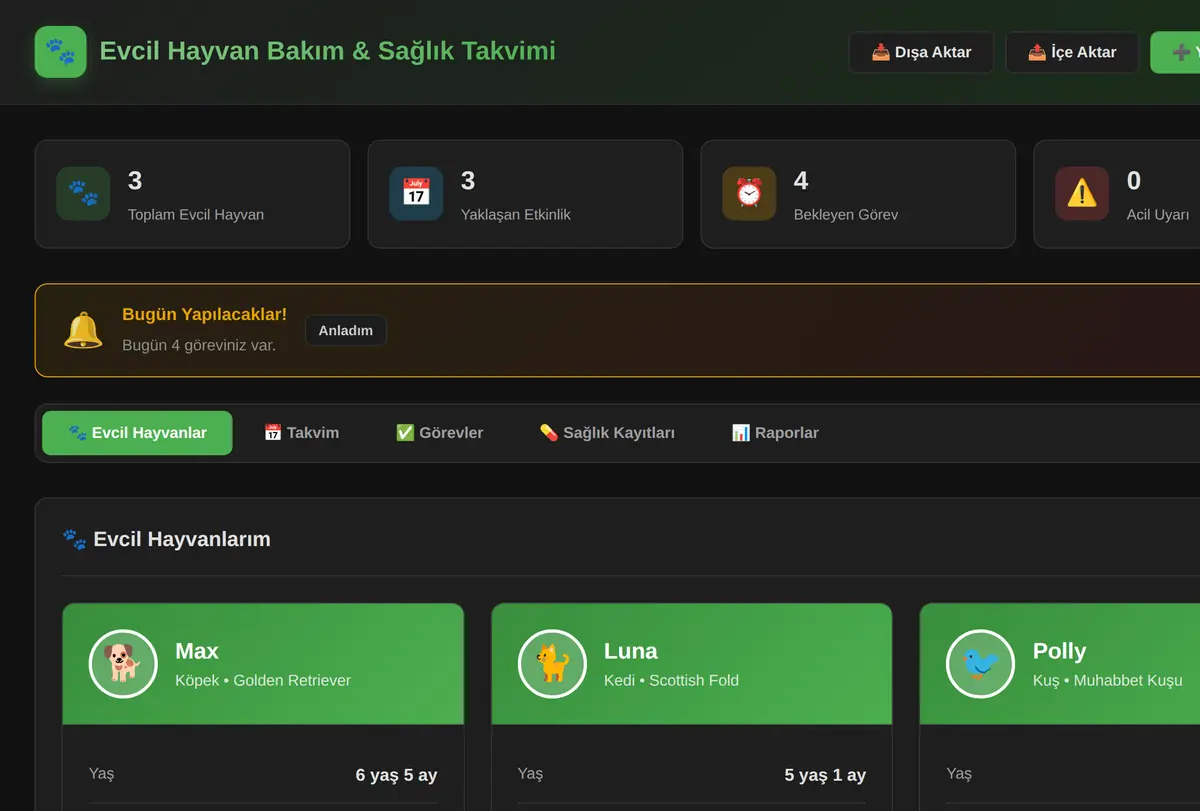The height and width of the screenshot is (811, 1200).
Task: Import data with İçe Aktar button
Action: 1072,52
